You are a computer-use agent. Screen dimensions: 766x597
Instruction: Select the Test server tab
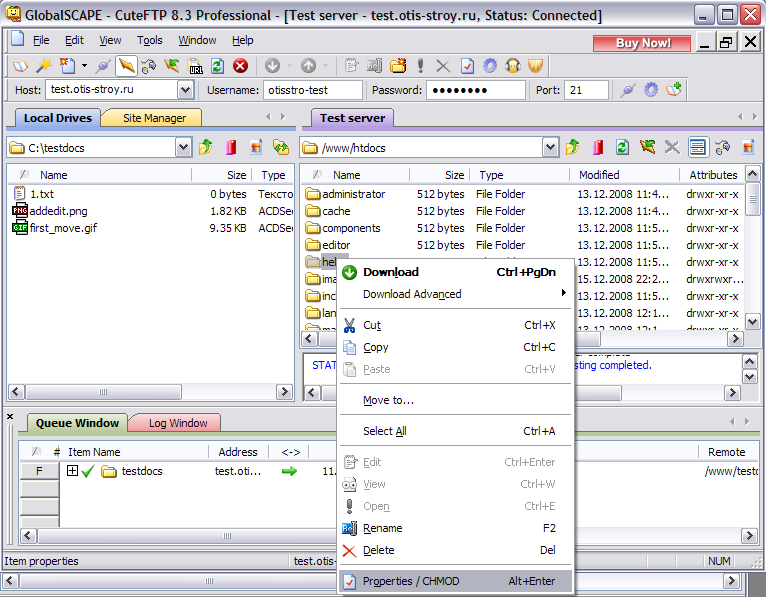(352, 118)
